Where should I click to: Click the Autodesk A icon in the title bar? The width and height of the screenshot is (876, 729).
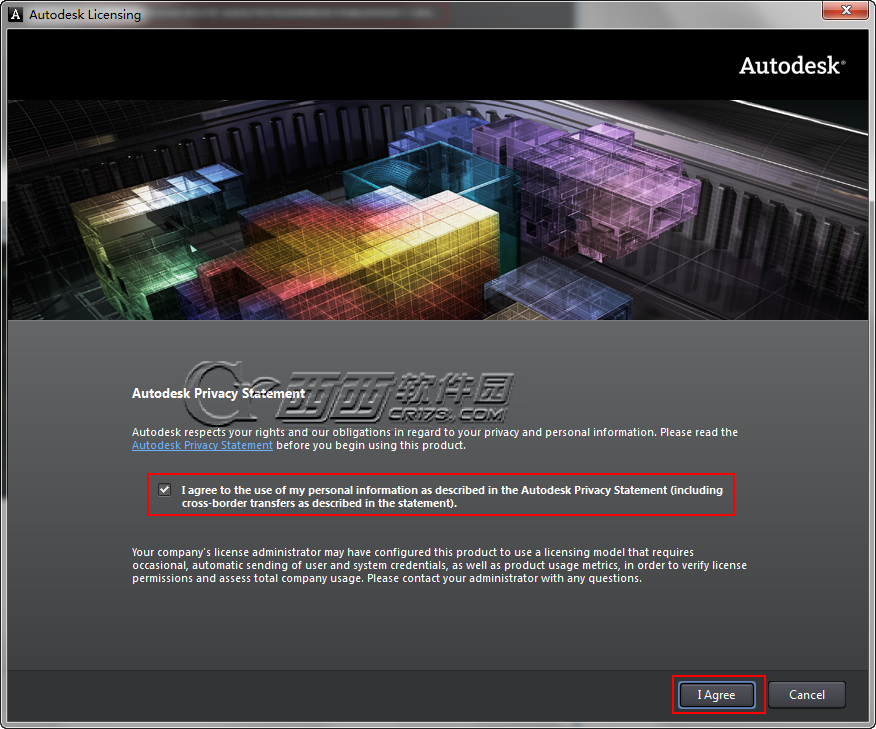16,14
